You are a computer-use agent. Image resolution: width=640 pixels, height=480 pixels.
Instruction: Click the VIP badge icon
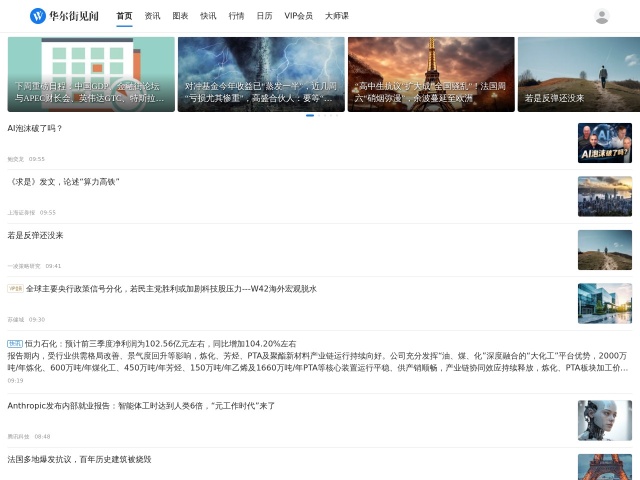point(15,289)
